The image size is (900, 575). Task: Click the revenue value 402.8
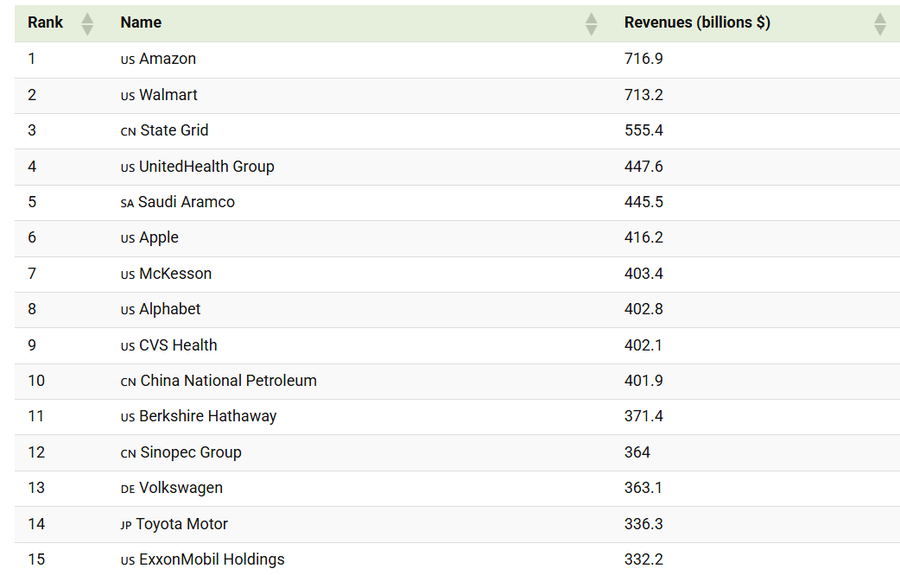click(x=643, y=309)
